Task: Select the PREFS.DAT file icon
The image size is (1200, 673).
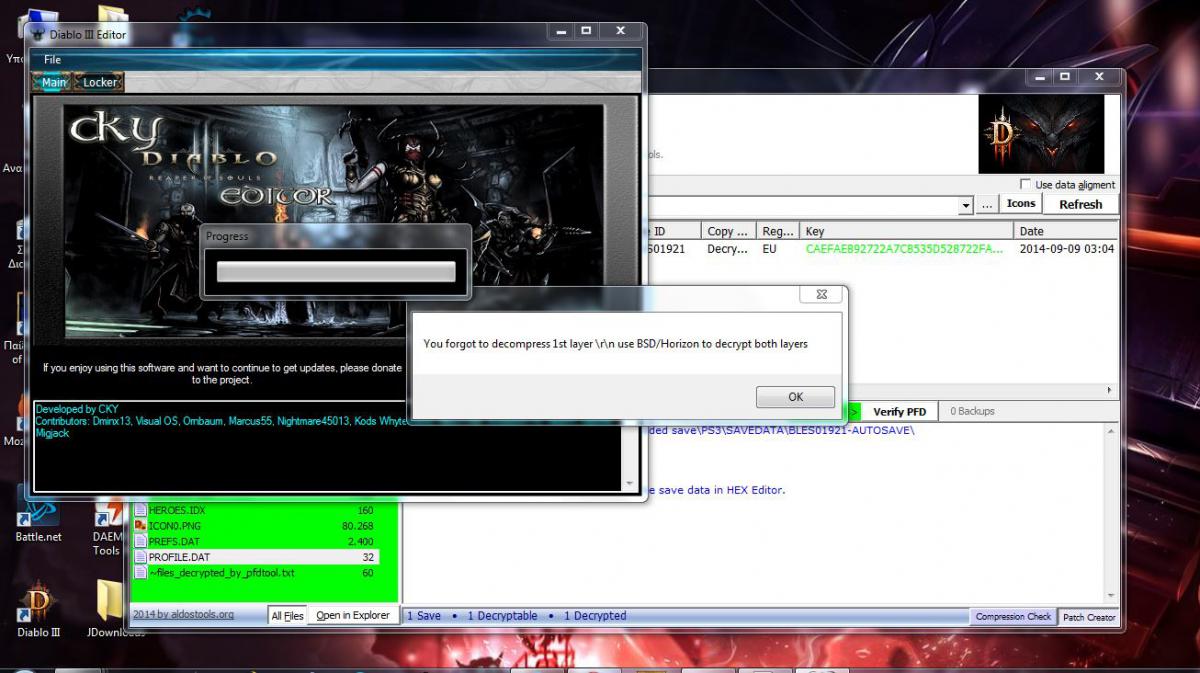Action: tap(140, 541)
